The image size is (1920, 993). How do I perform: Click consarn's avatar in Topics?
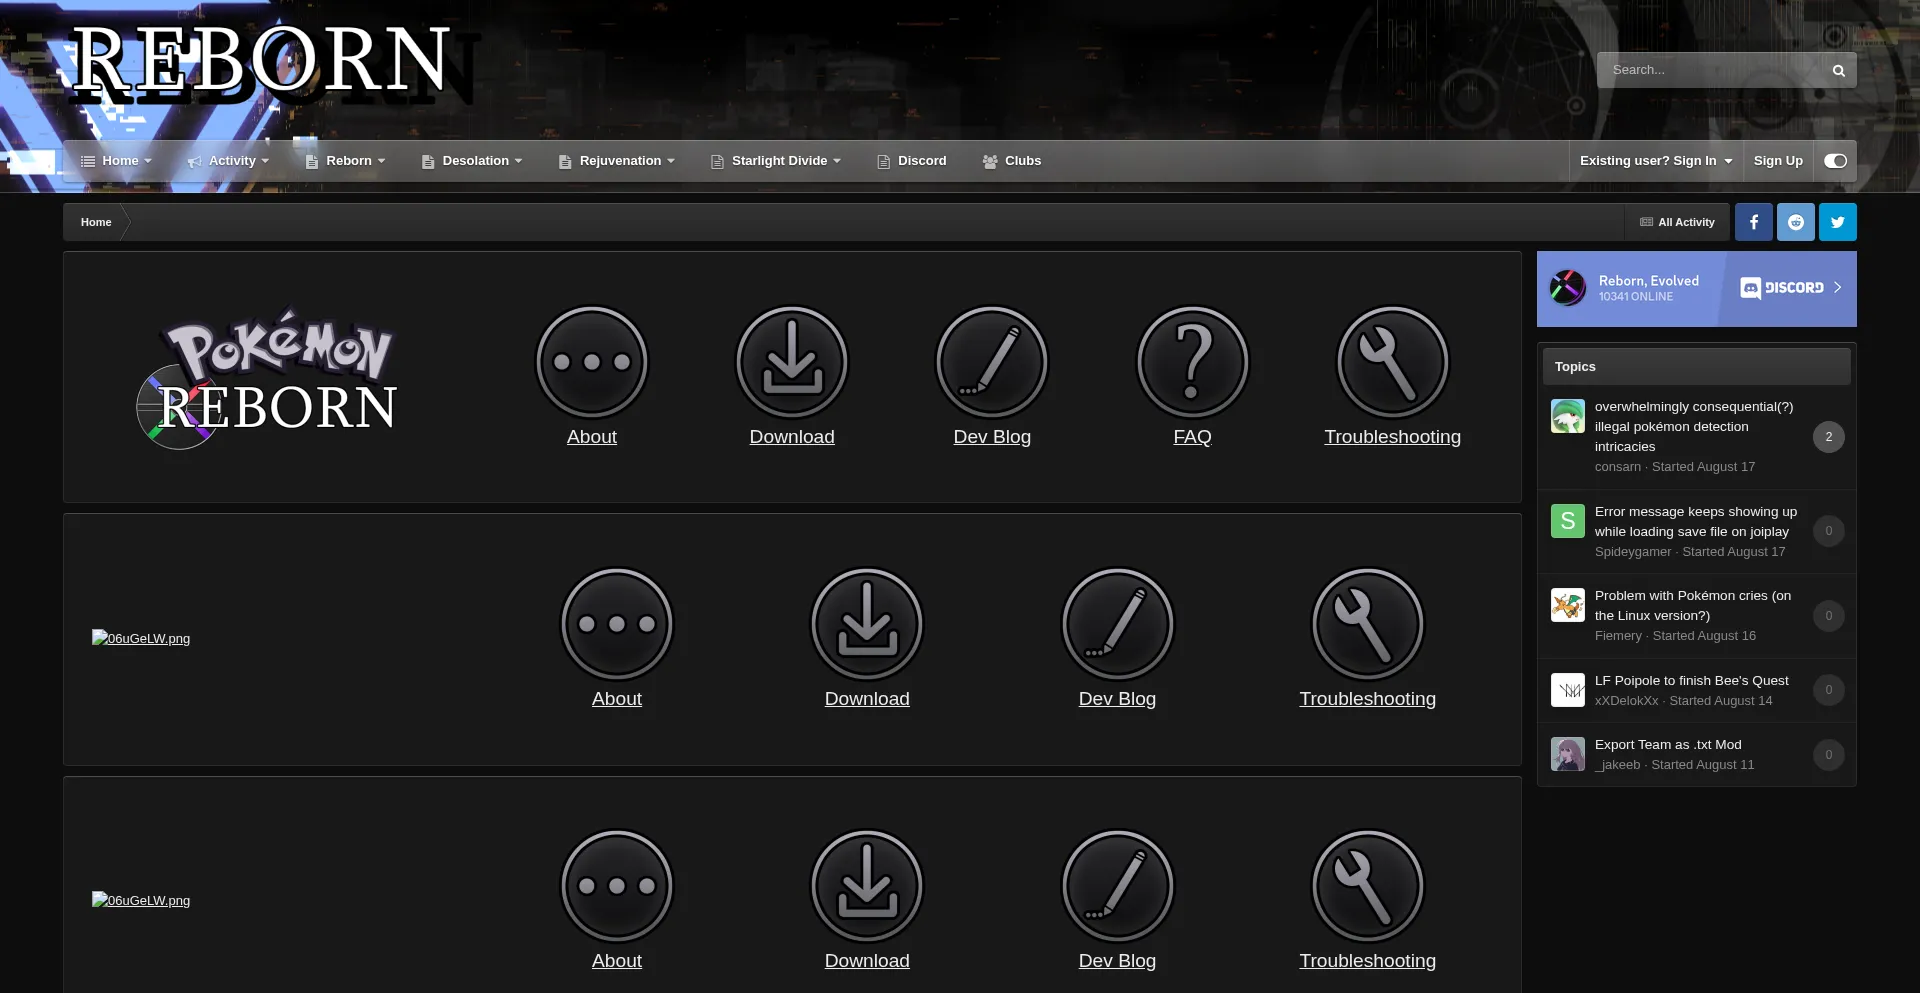click(1568, 416)
